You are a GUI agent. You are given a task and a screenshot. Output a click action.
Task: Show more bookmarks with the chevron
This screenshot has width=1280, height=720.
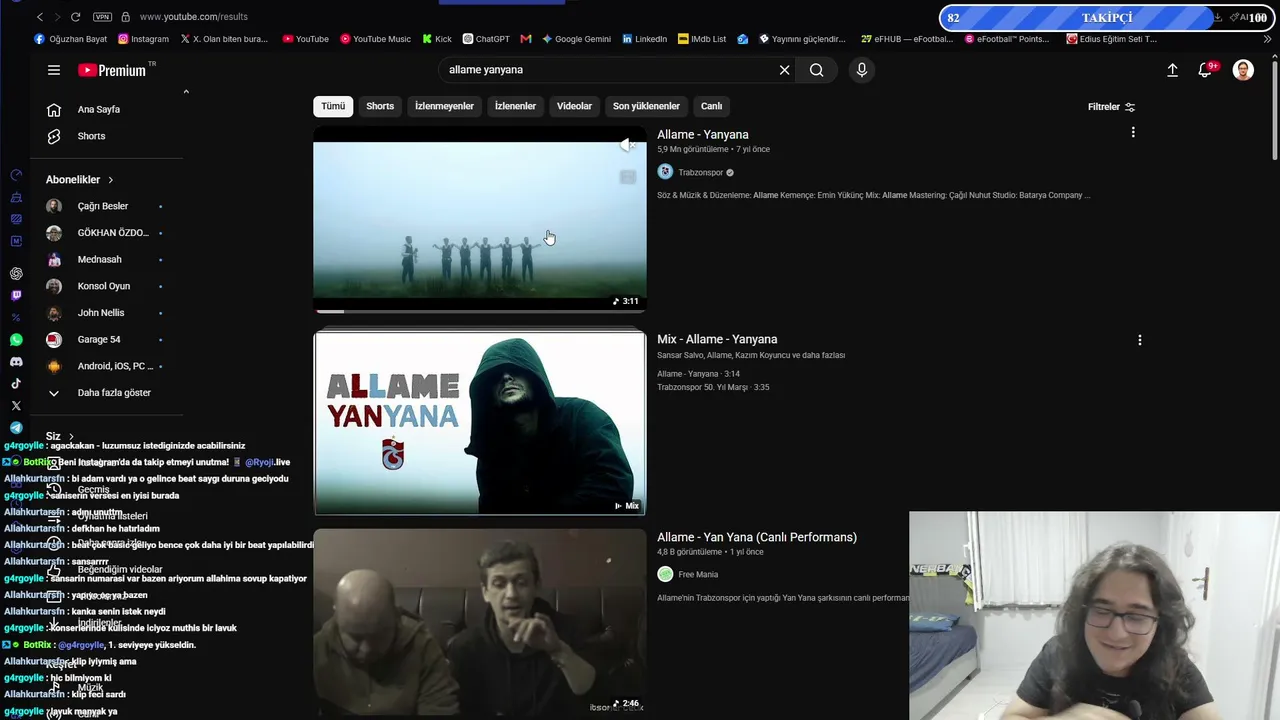[x=1268, y=39]
